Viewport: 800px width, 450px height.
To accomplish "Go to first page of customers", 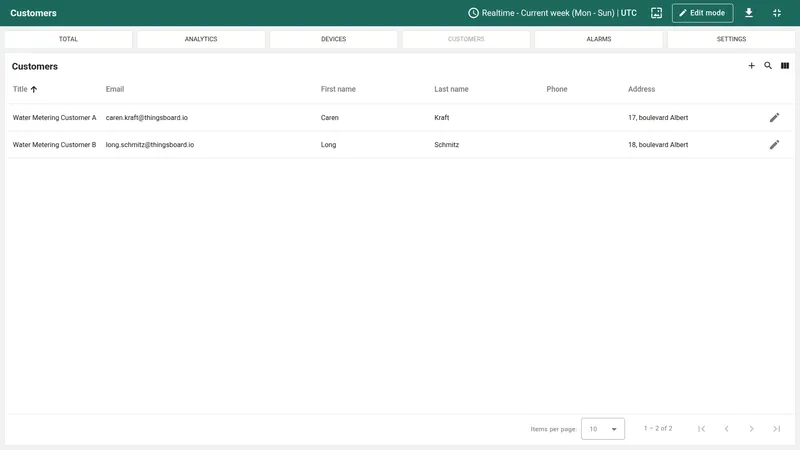I will tap(702, 429).
